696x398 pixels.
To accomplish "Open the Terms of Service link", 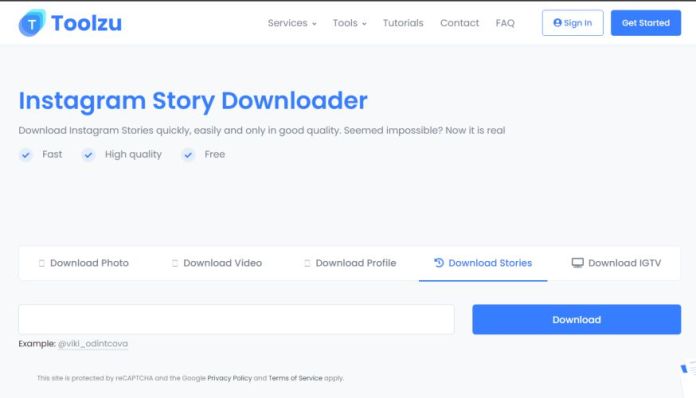I will point(295,378).
